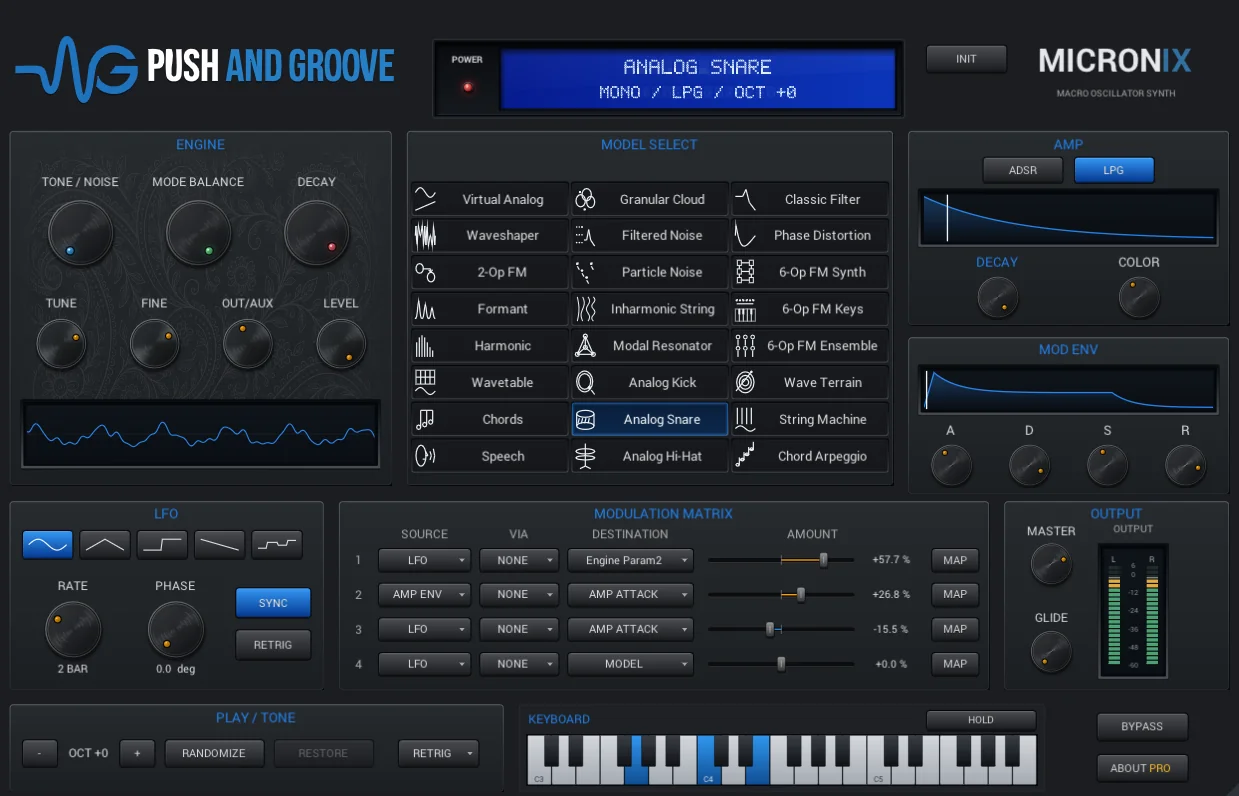Select the Virtual Analog model icon
This screenshot has width=1239, height=796.
click(425, 198)
